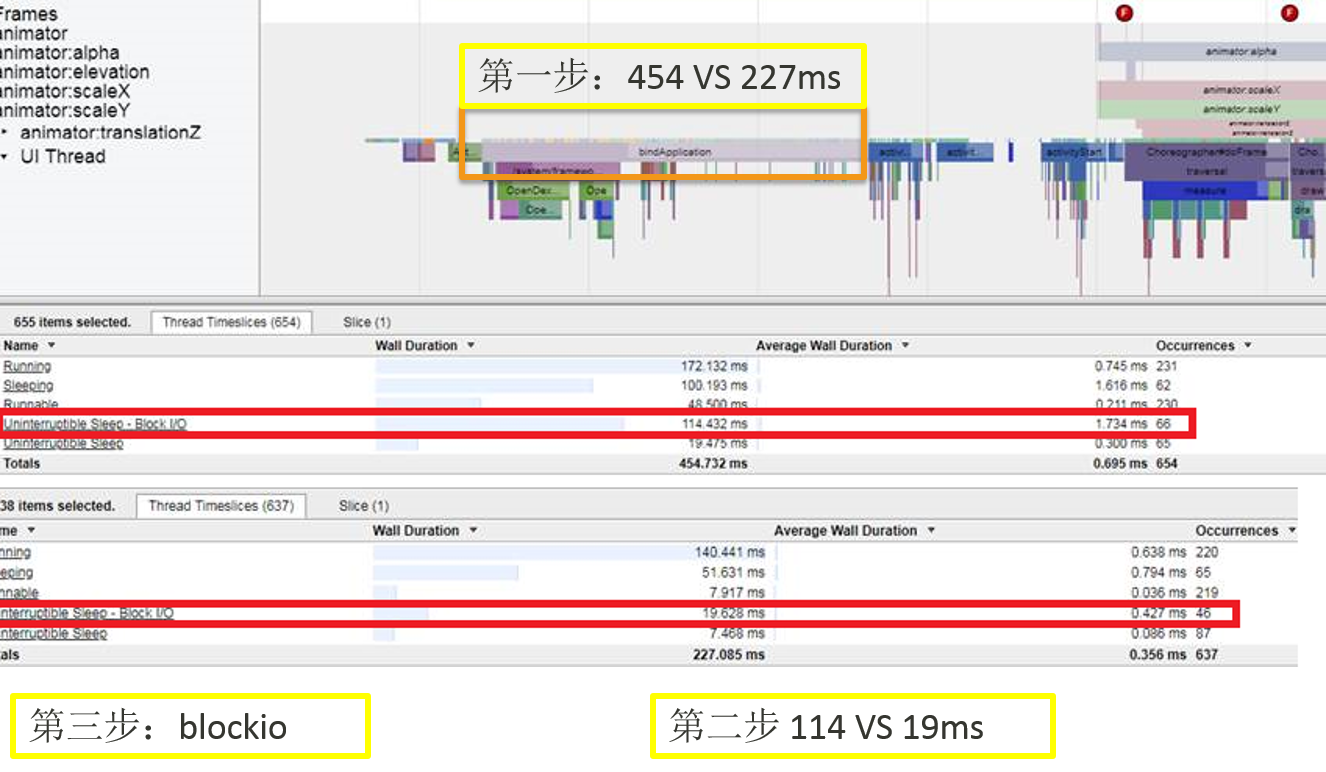This screenshot has width=1326, height=772.
Task: Open Uninterruptible Sleep link with 7.468 ms
Action: click(x=53, y=633)
